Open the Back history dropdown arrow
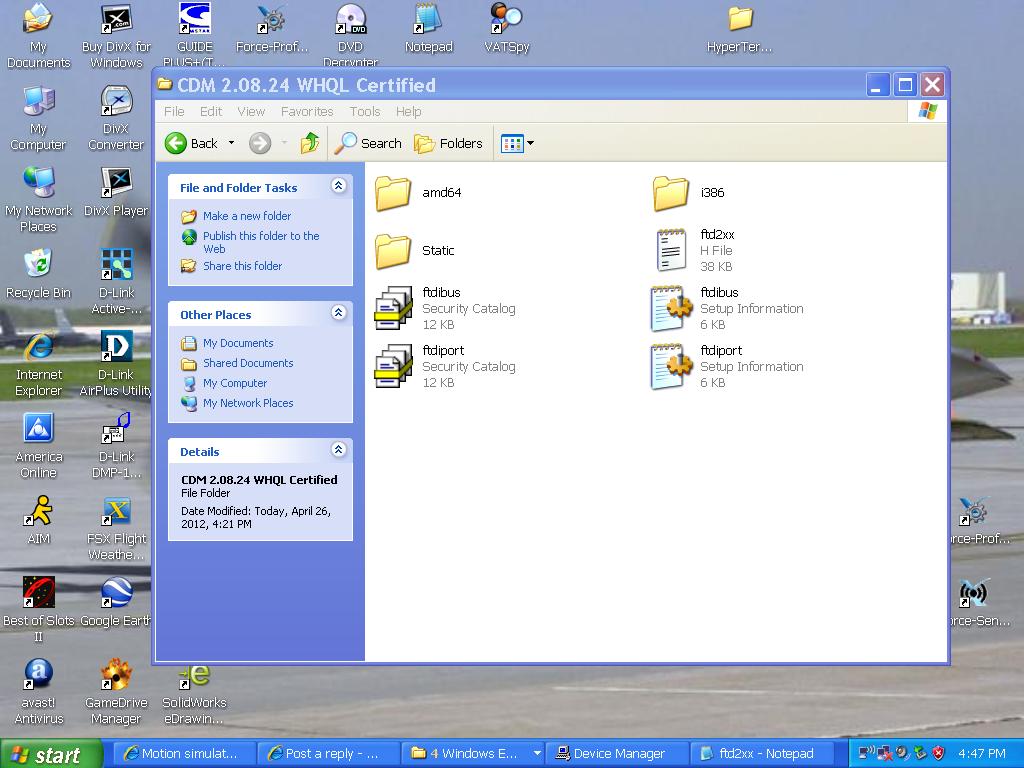This screenshot has width=1024, height=768. [231, 143]
